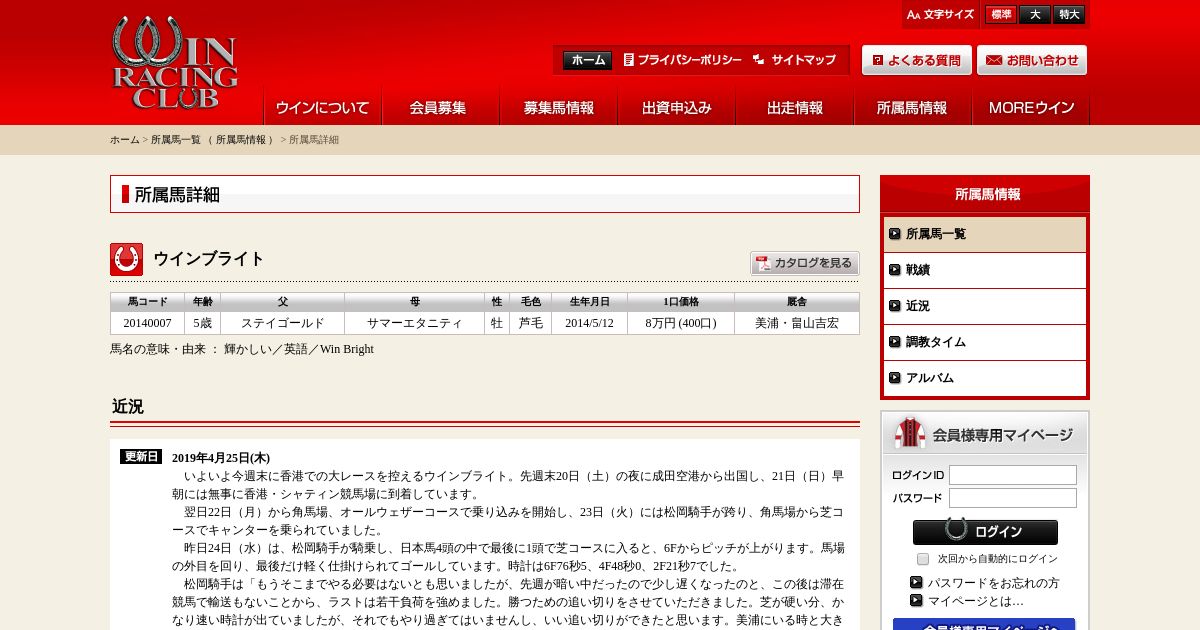Select 戦績 in sidebar
The width and height of the screenshot is (1200, 630).
pos(985,270)
